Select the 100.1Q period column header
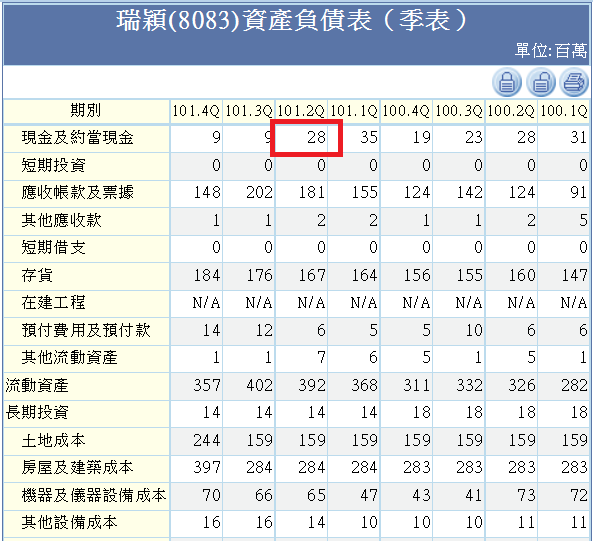Screen dimensions: 599x541 point(564,111)
